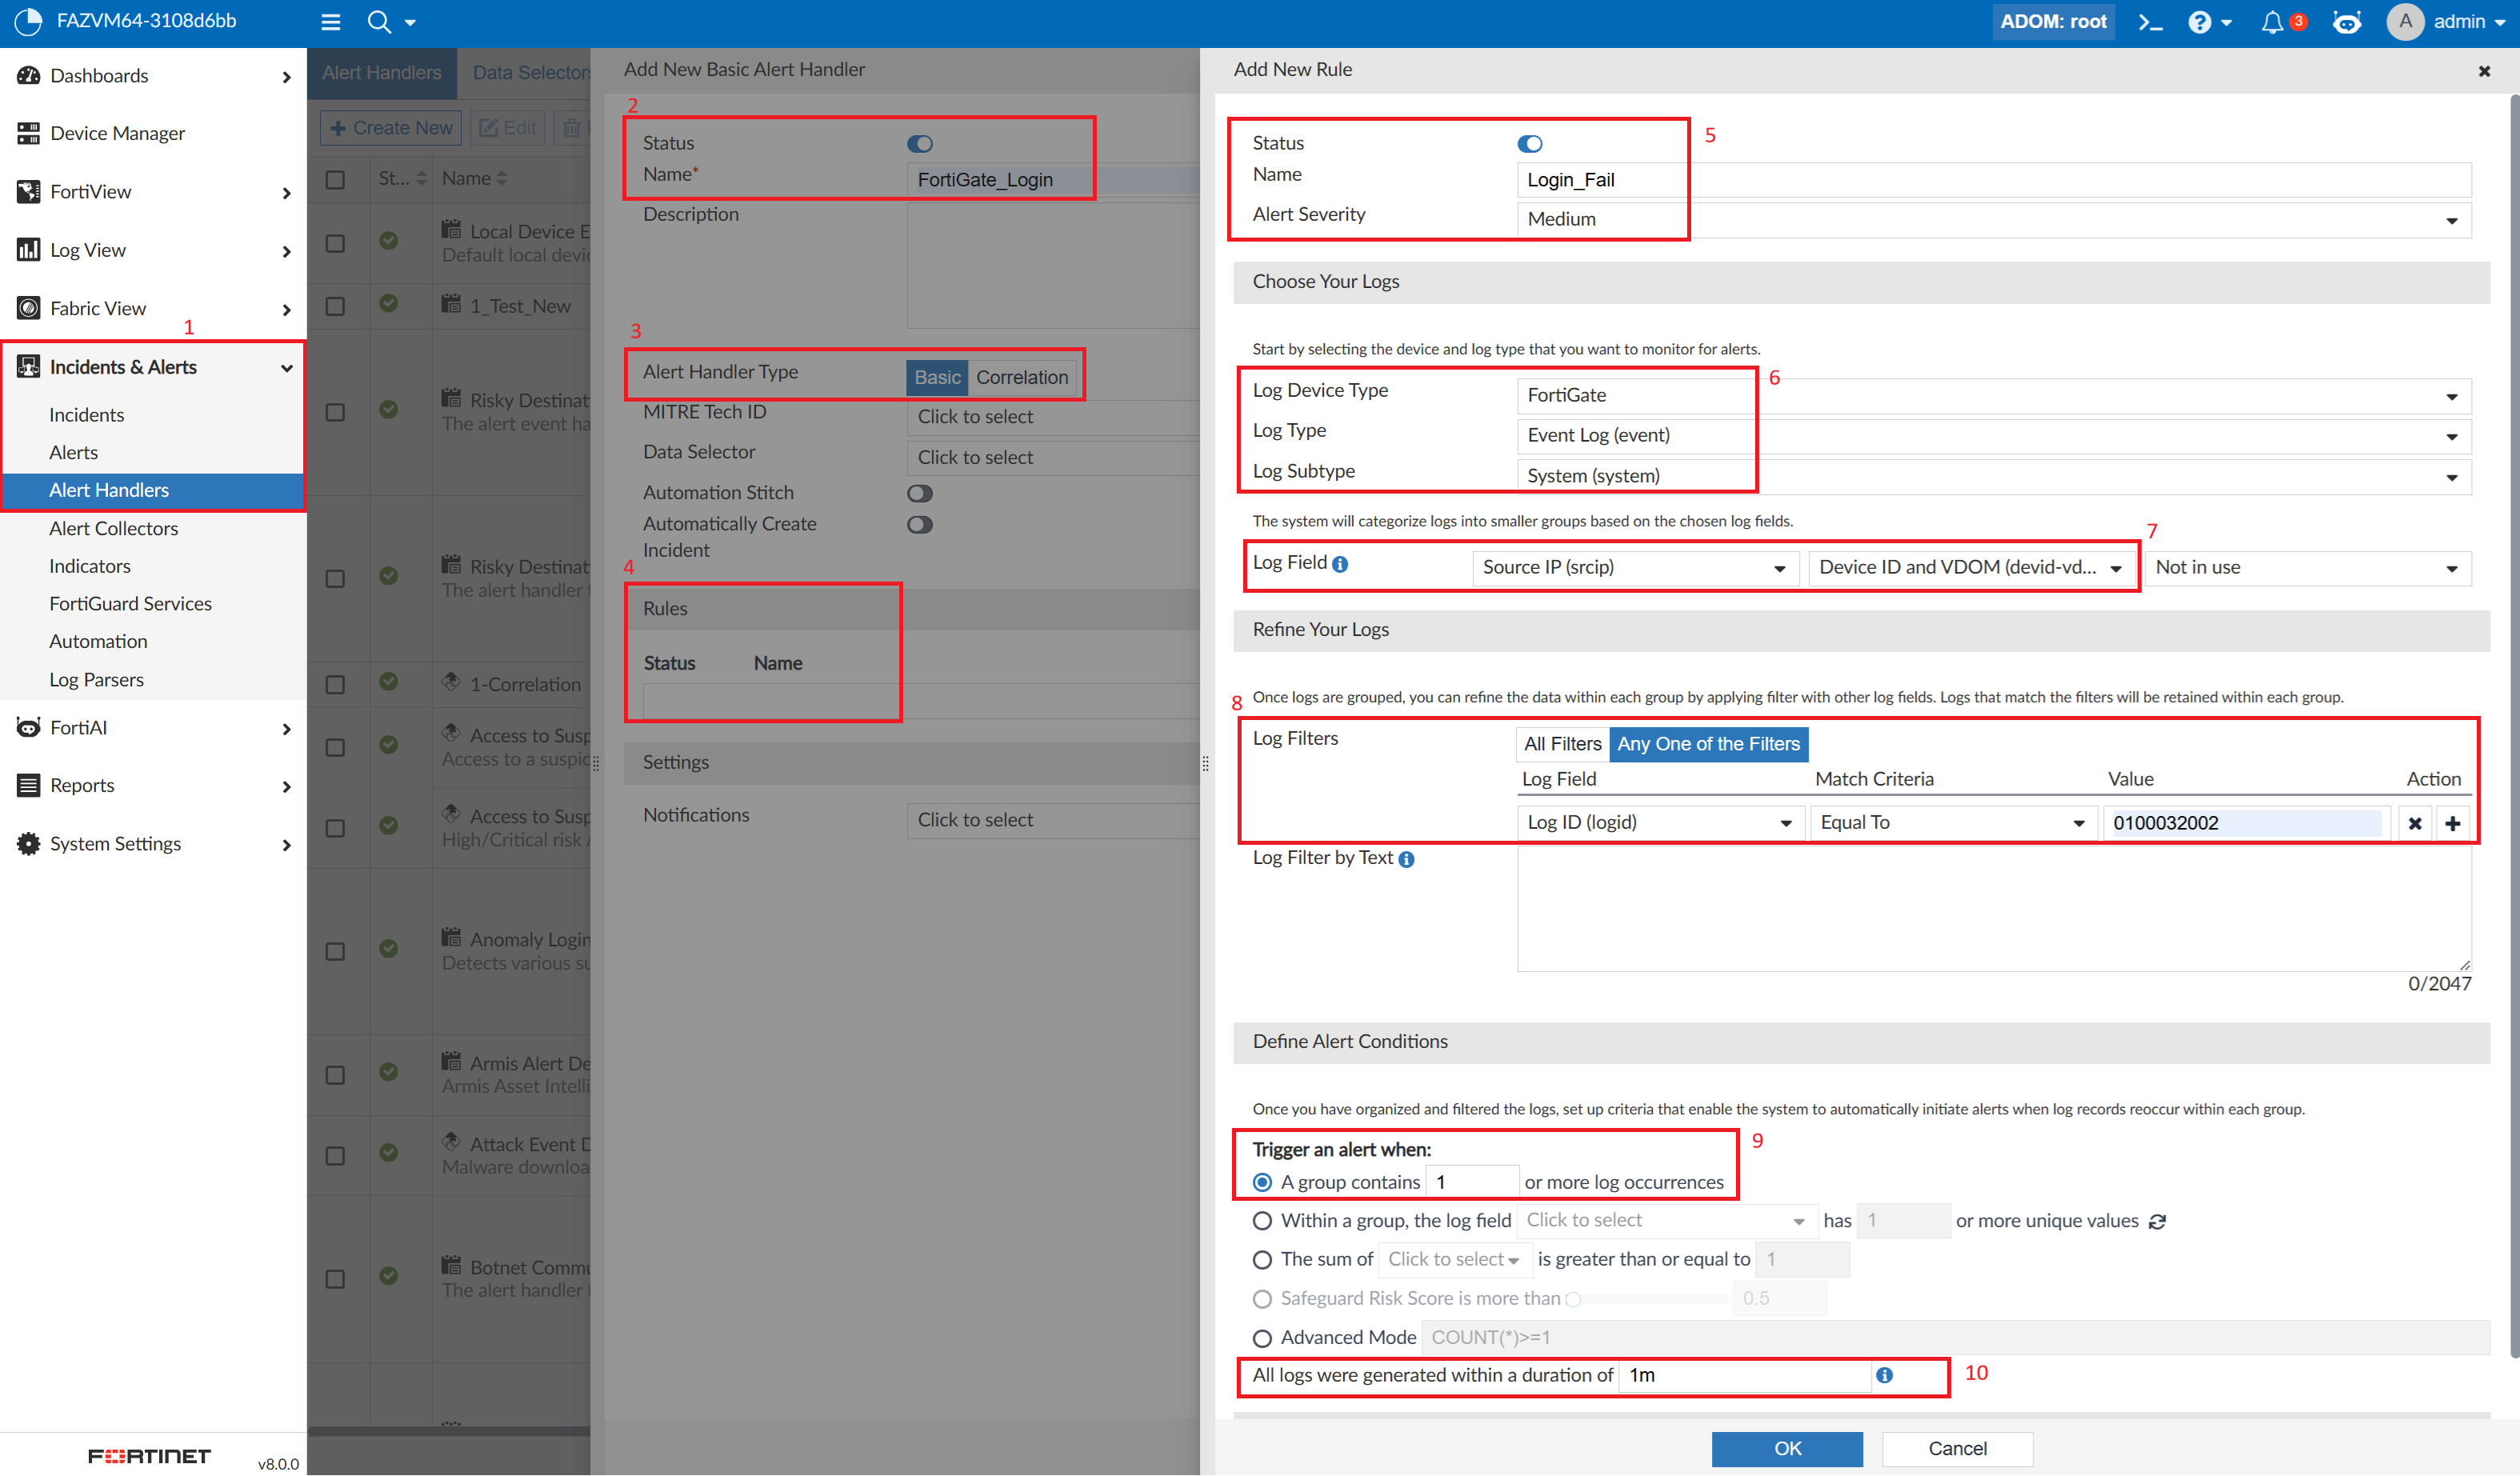
Task: Add another log filter row
Action: pyautogui.click(x=2452, y=823)
